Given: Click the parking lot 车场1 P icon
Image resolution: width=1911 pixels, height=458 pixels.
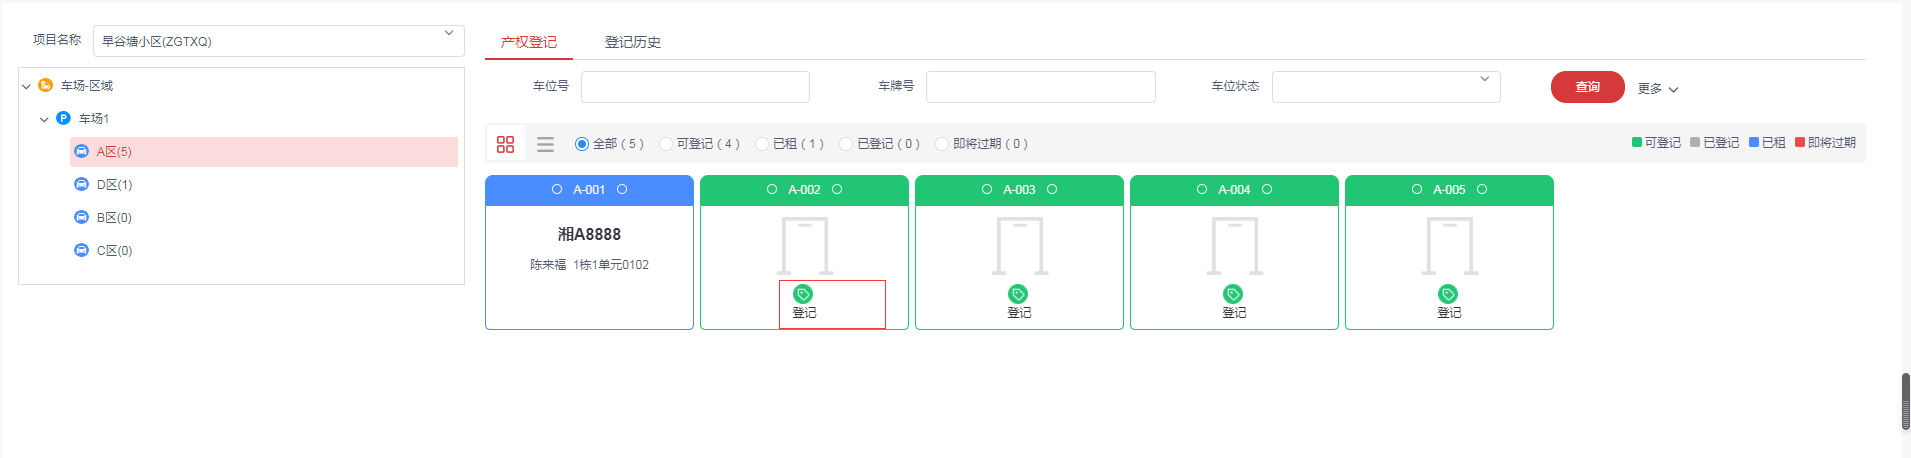Looking at the screenshot, I should coord(64,118).
